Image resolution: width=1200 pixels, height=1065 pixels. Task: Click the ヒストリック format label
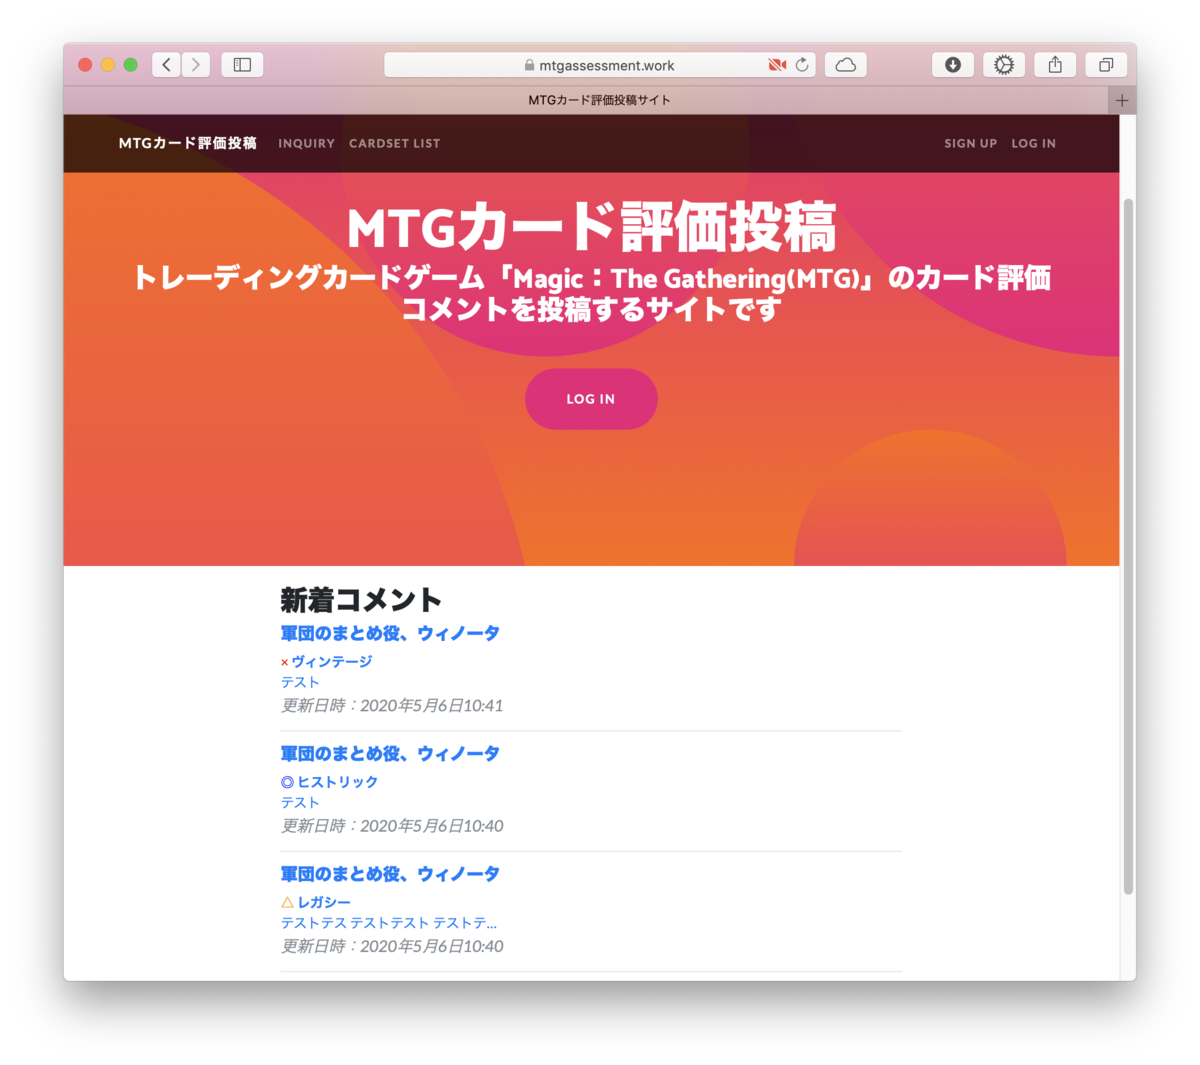click(x=338, y=782)
